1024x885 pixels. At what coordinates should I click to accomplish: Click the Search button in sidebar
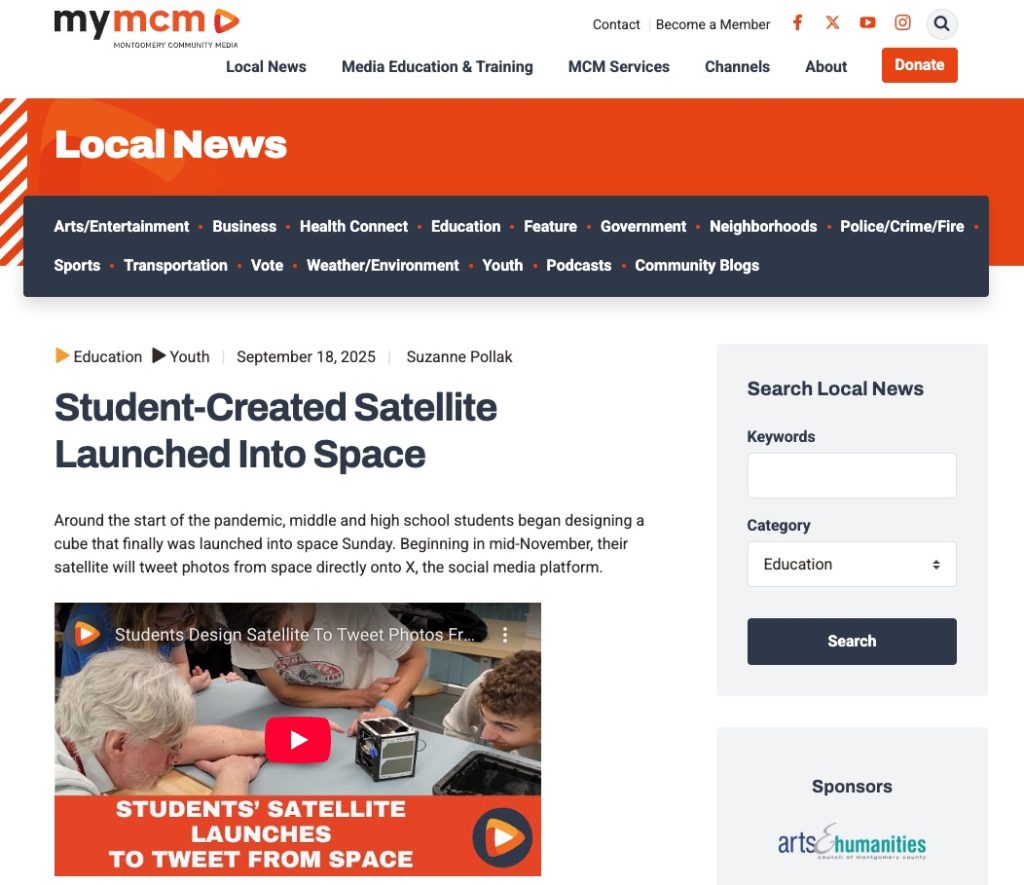point(852,641)
